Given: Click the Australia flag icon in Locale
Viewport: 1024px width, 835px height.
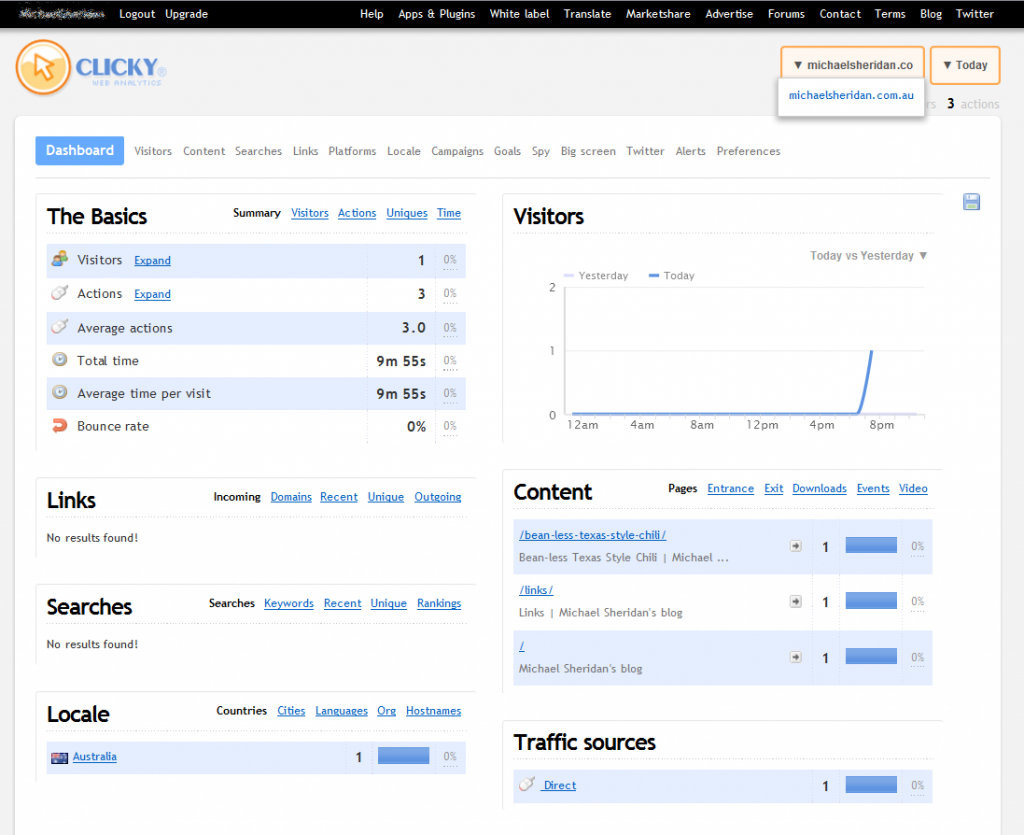Looking at the screenshot, I should 59,757.
